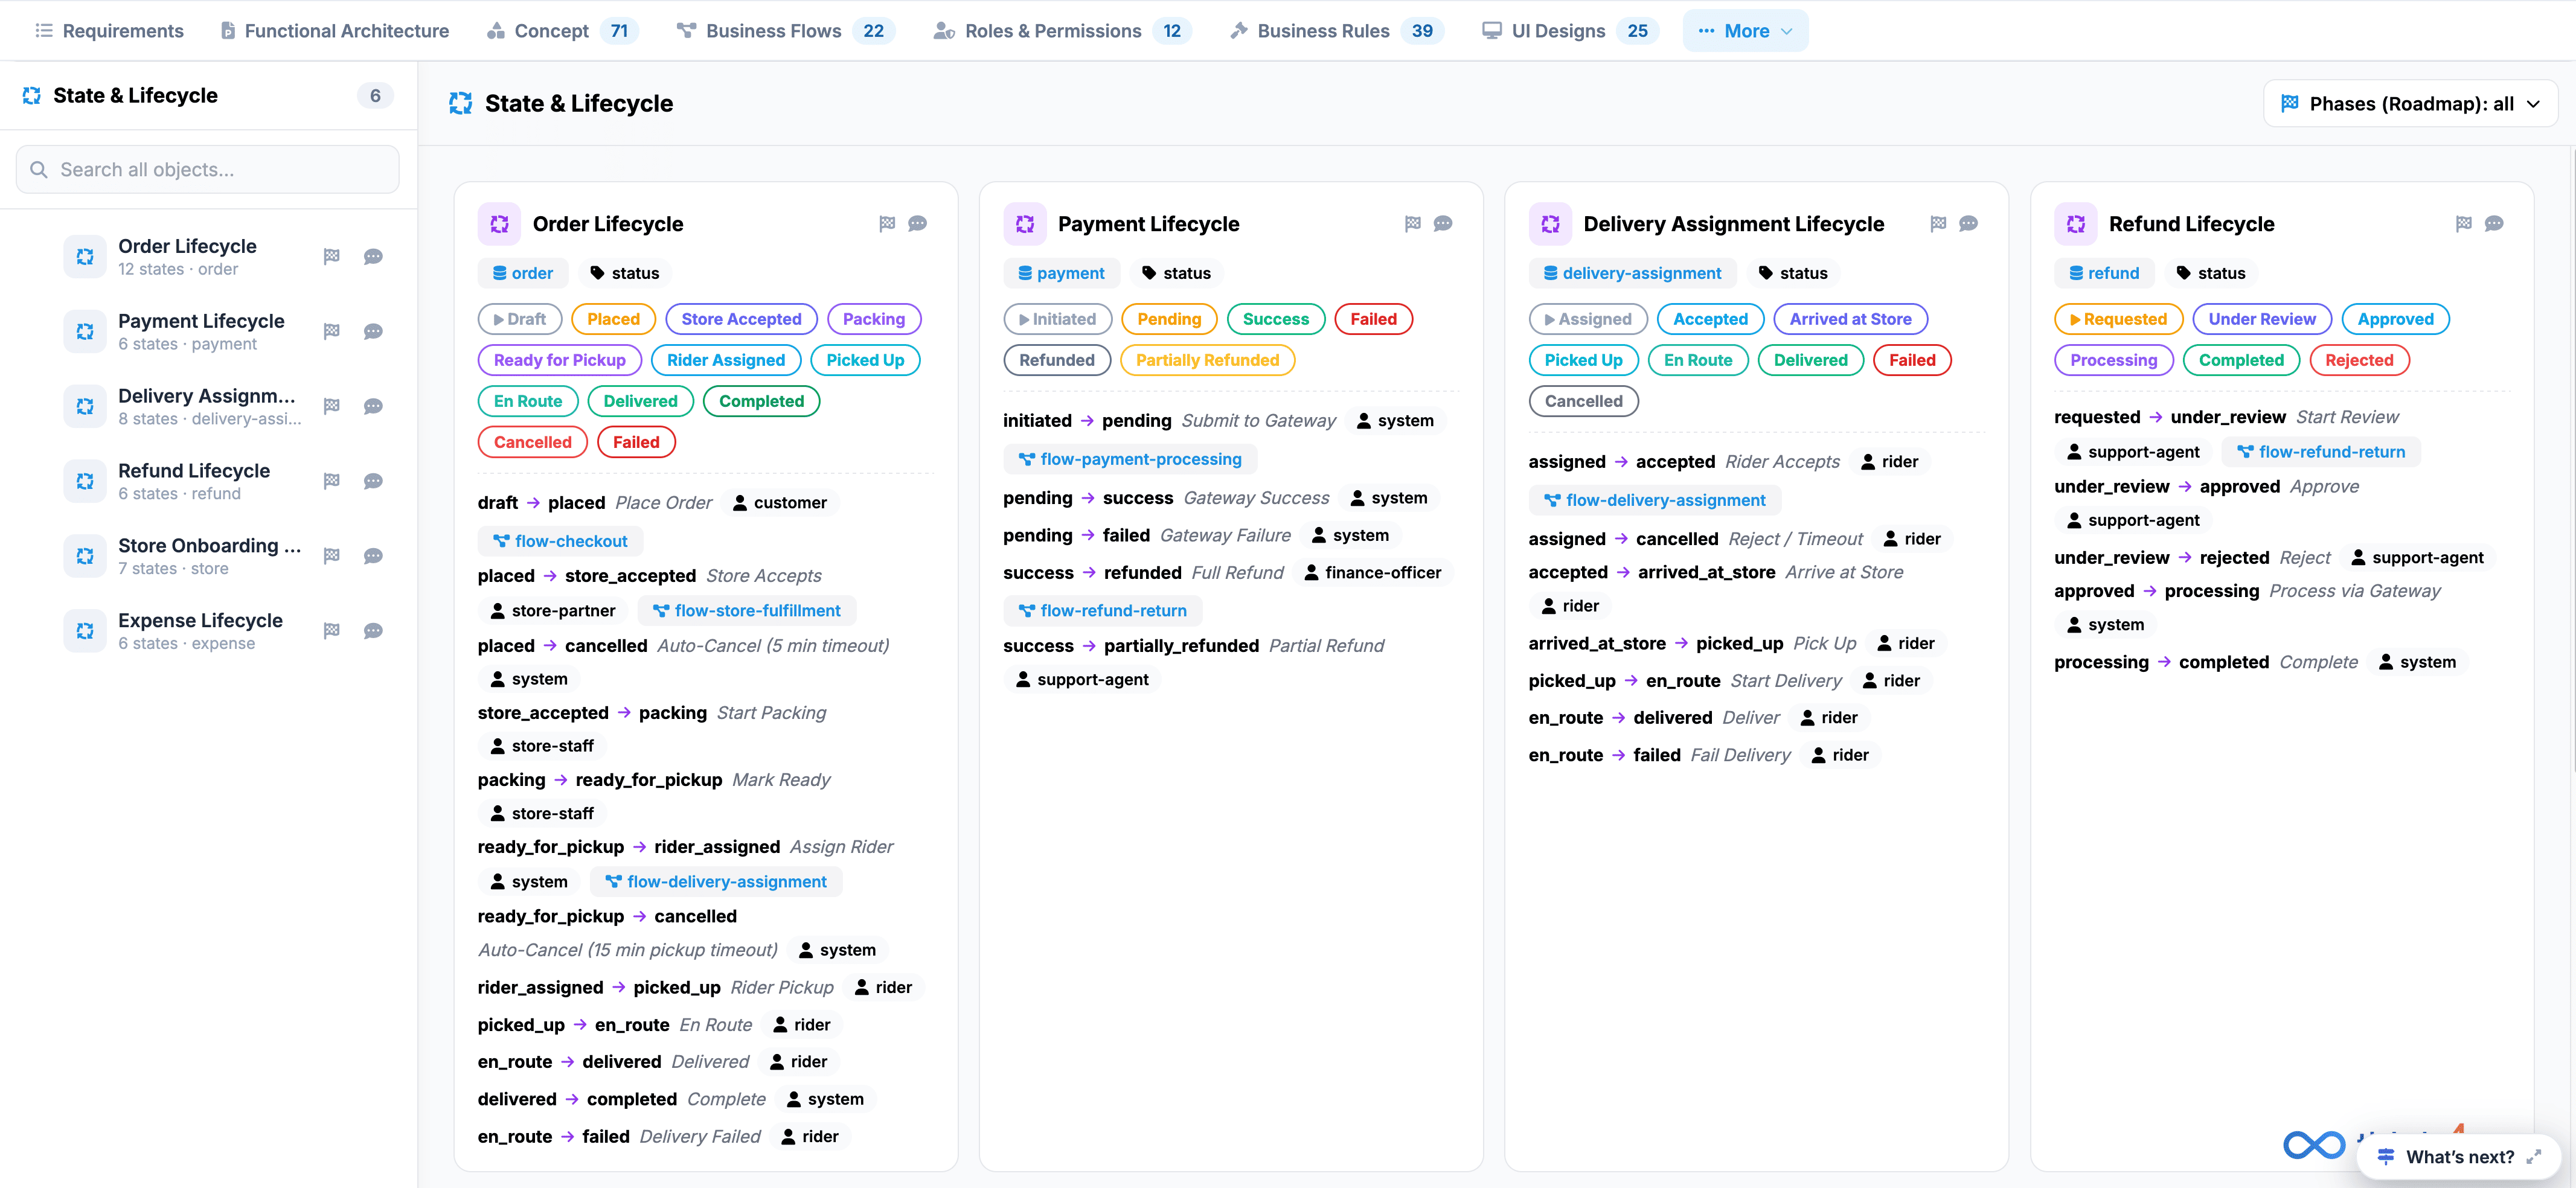Click flag icon on Refund Lifecycle card

tap(2464, 224)
